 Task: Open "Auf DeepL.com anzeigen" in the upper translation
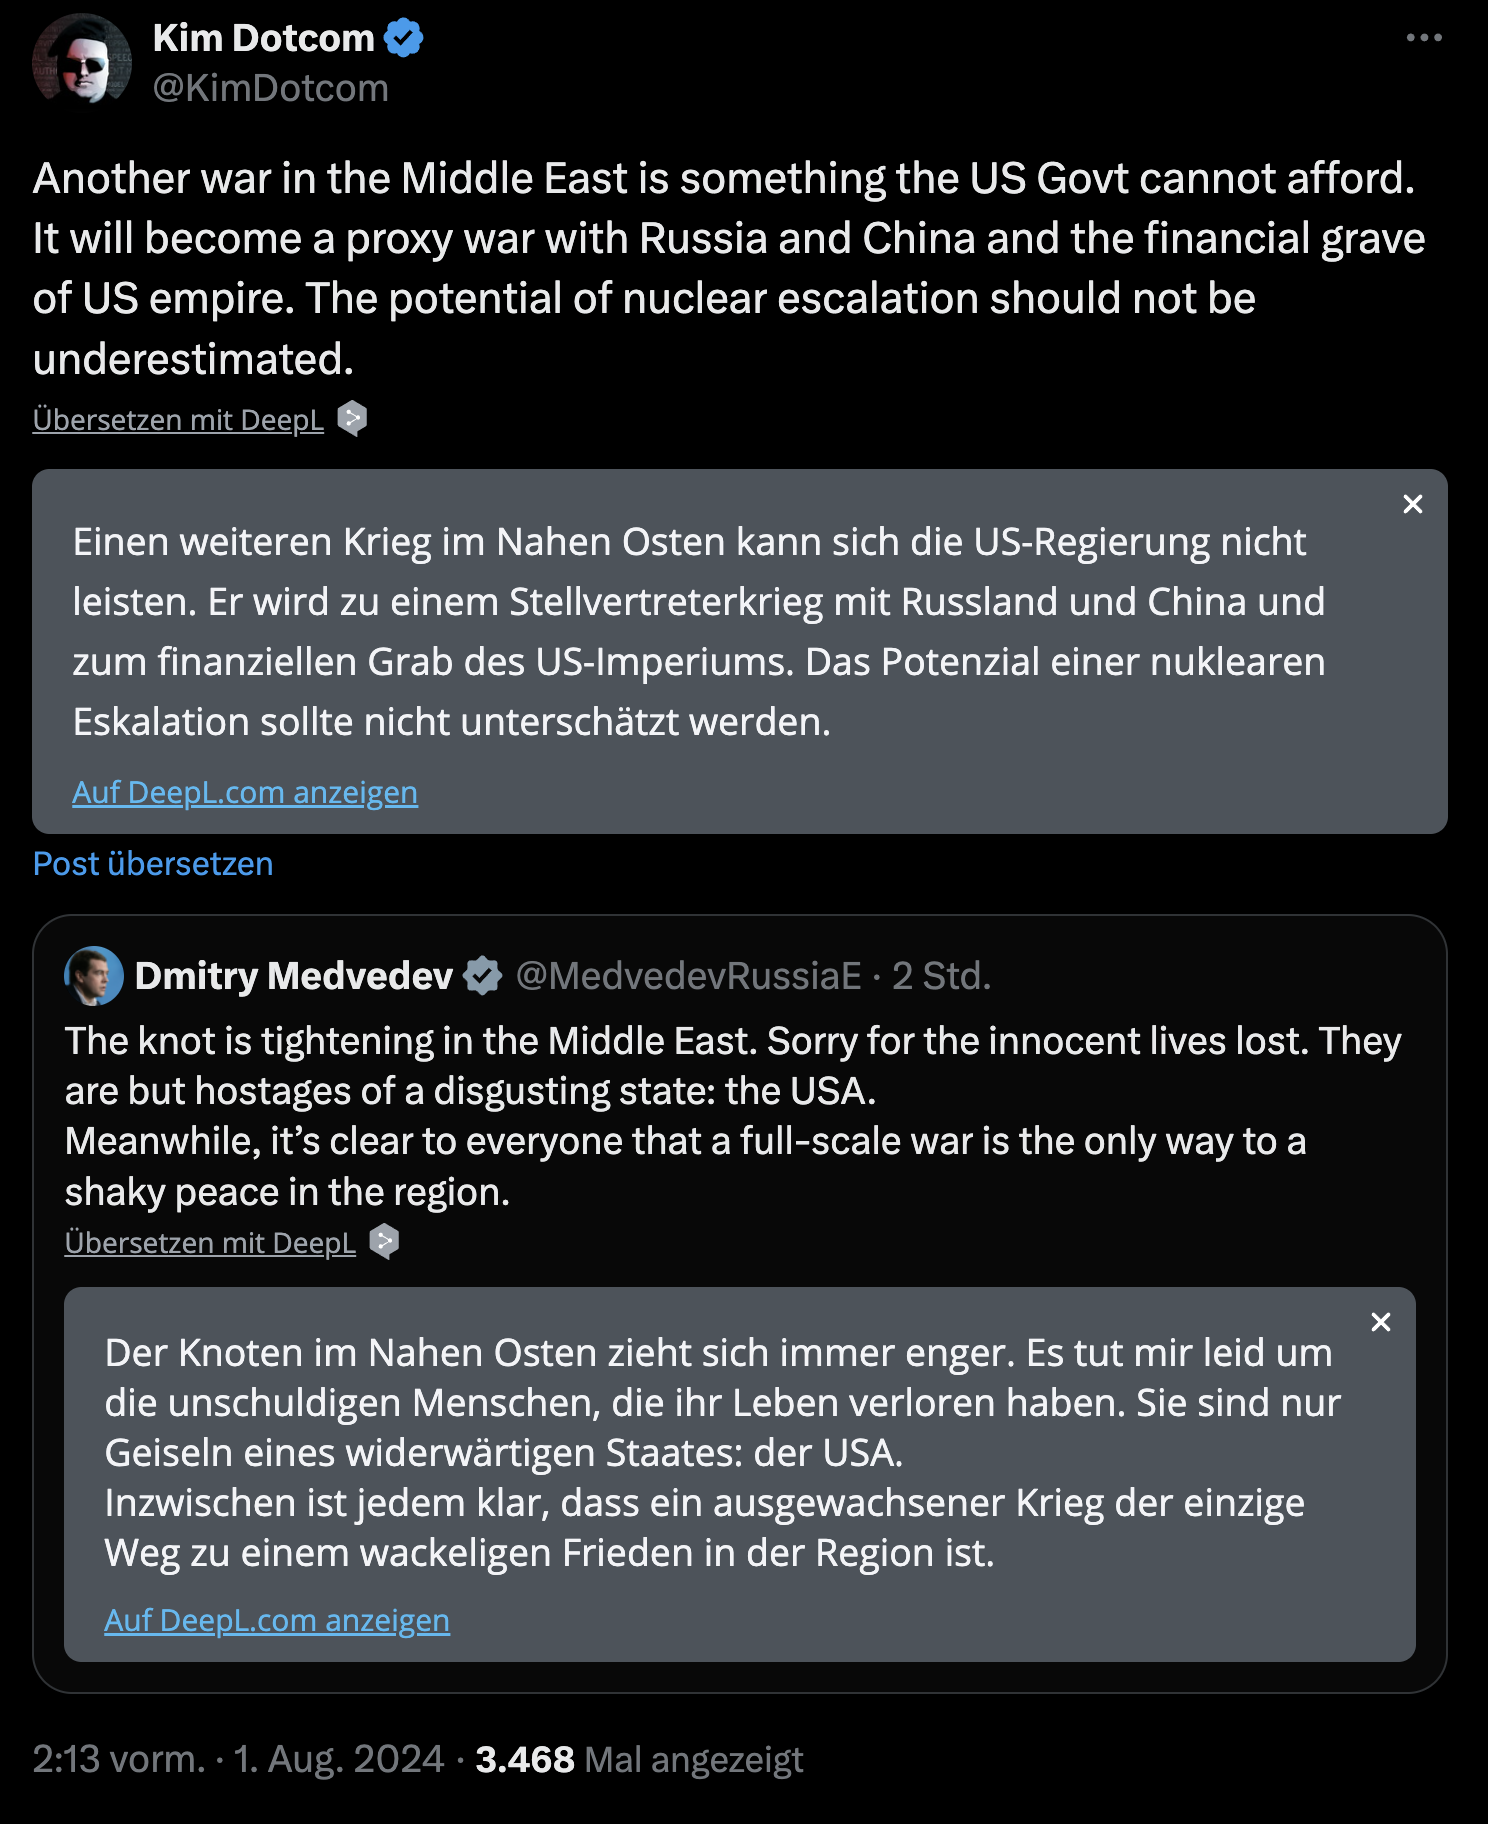pos(245,792)
